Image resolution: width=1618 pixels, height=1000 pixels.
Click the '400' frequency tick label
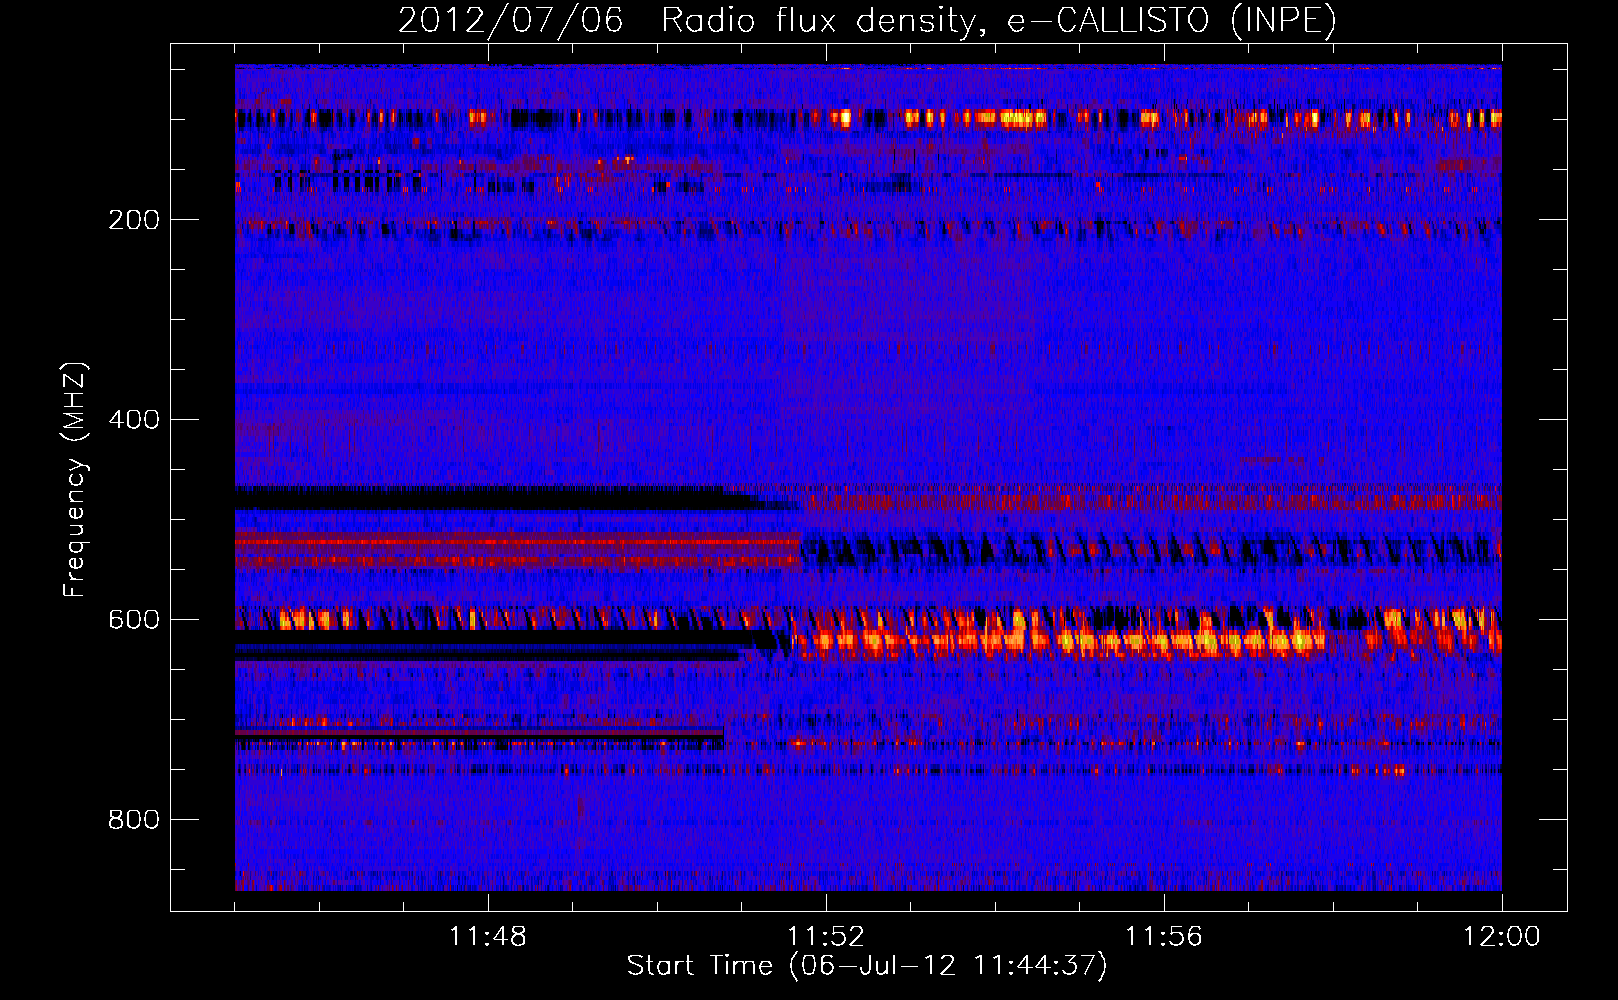[134, 420]
